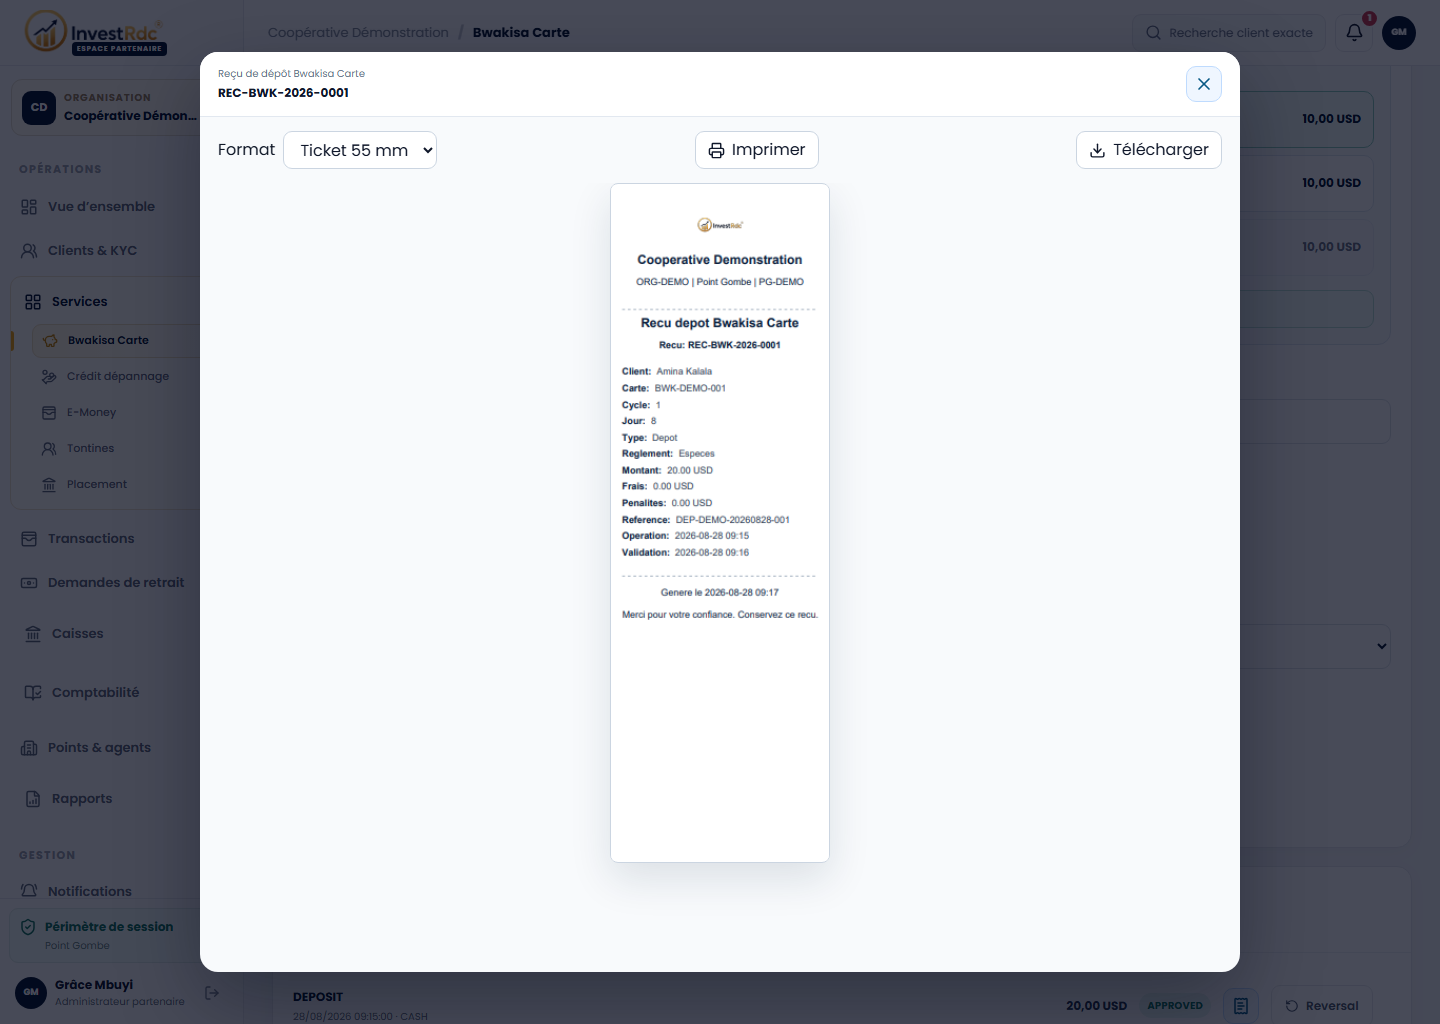
Task: Open Rapports in sidebar
Action: (x=82, y=798)
